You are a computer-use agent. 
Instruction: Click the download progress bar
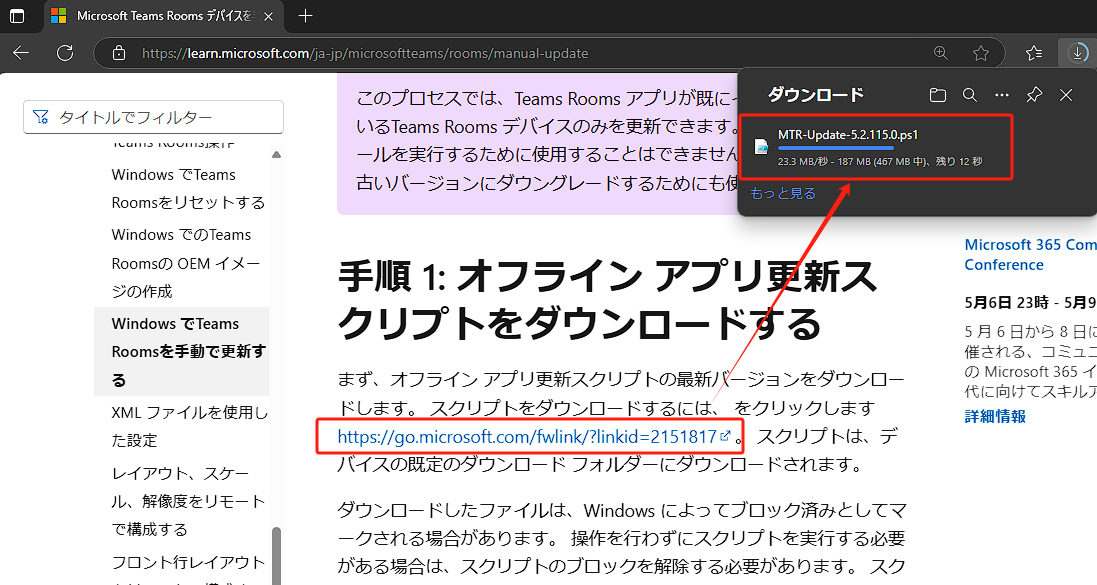pos(835,148)
